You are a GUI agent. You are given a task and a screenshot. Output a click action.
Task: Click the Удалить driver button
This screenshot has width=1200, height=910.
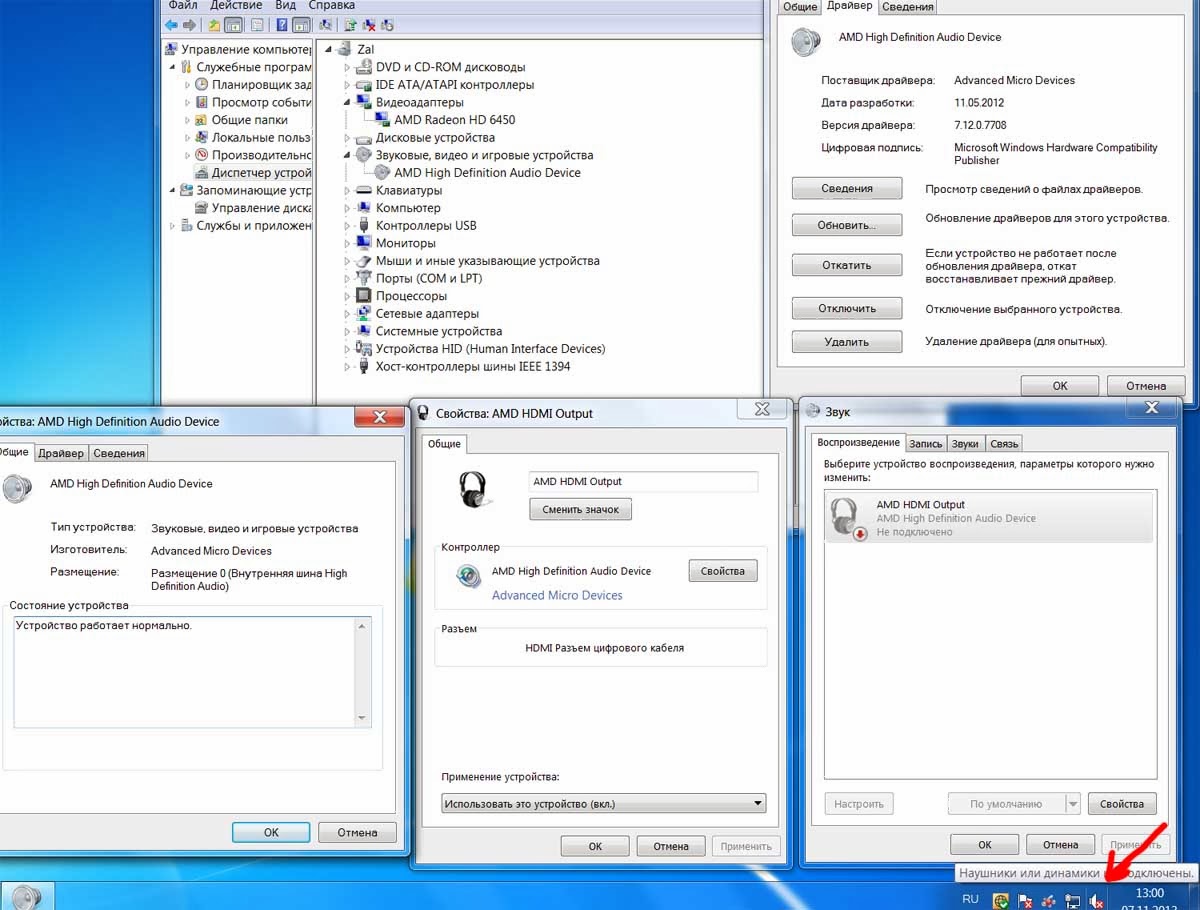pos(847,342)
